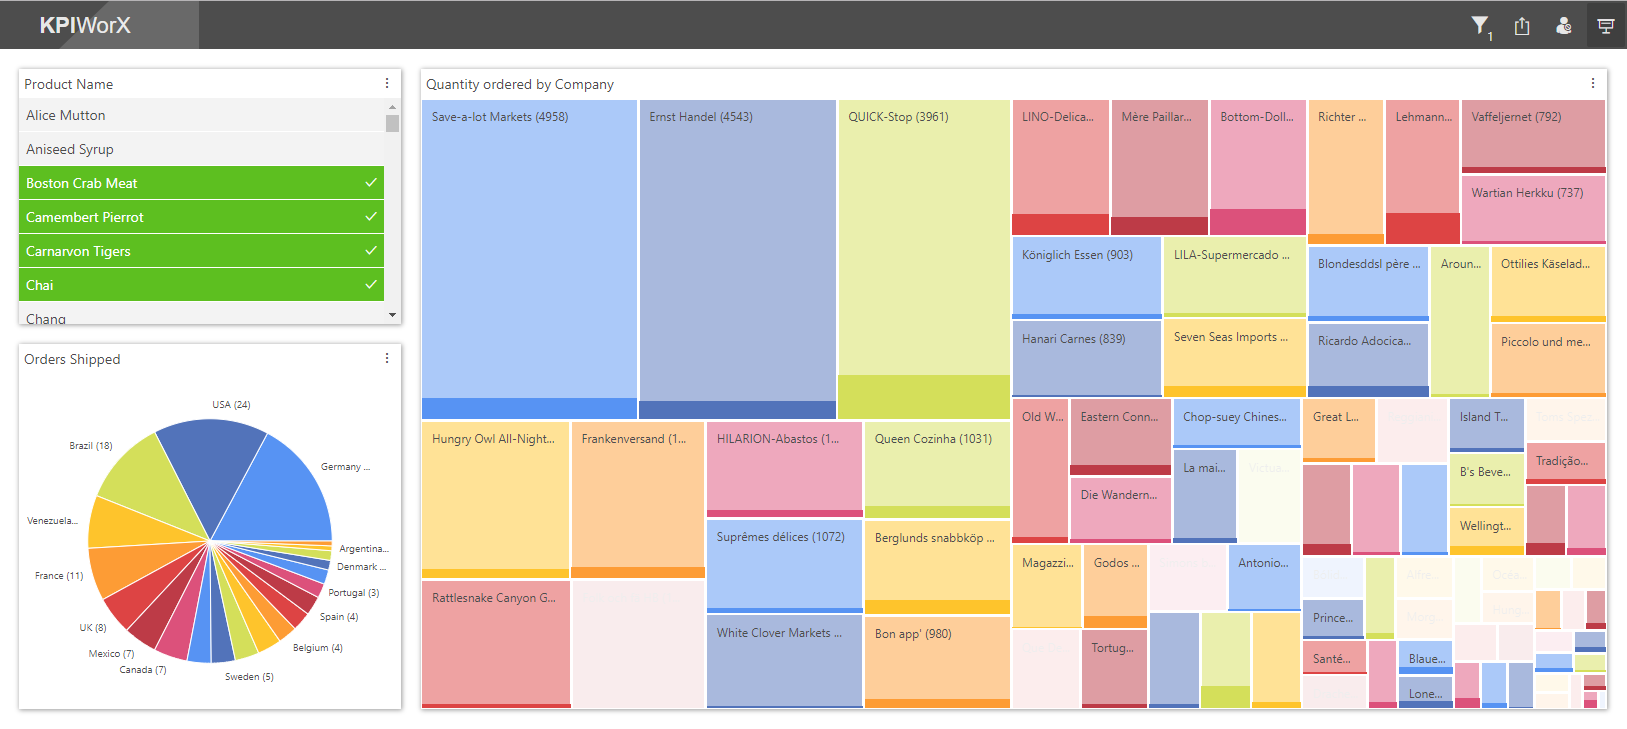Select Chop-suey Chines treemap tile

coord(1235,423)
